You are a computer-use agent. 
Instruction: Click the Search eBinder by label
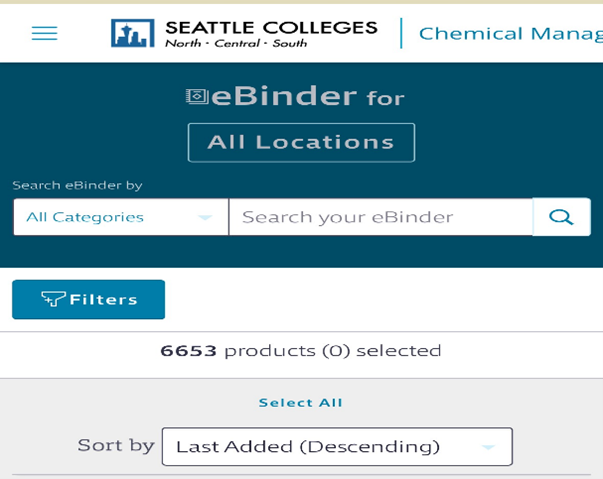coord(77,185)
